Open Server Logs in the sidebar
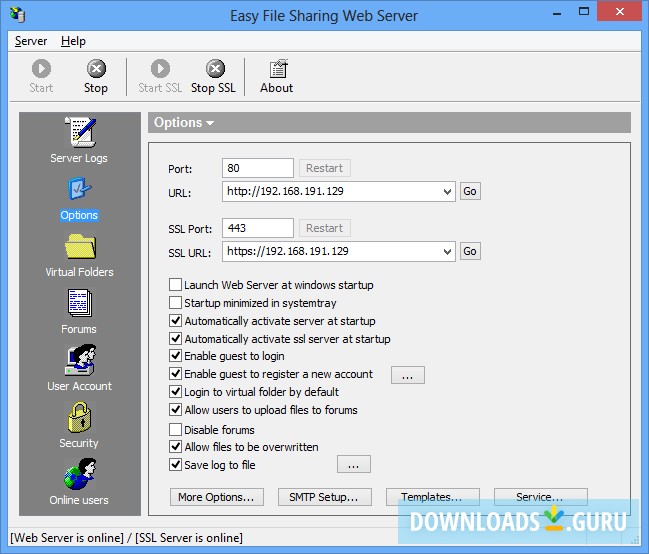This screenshot has height=554, width=649. (79, 132)
